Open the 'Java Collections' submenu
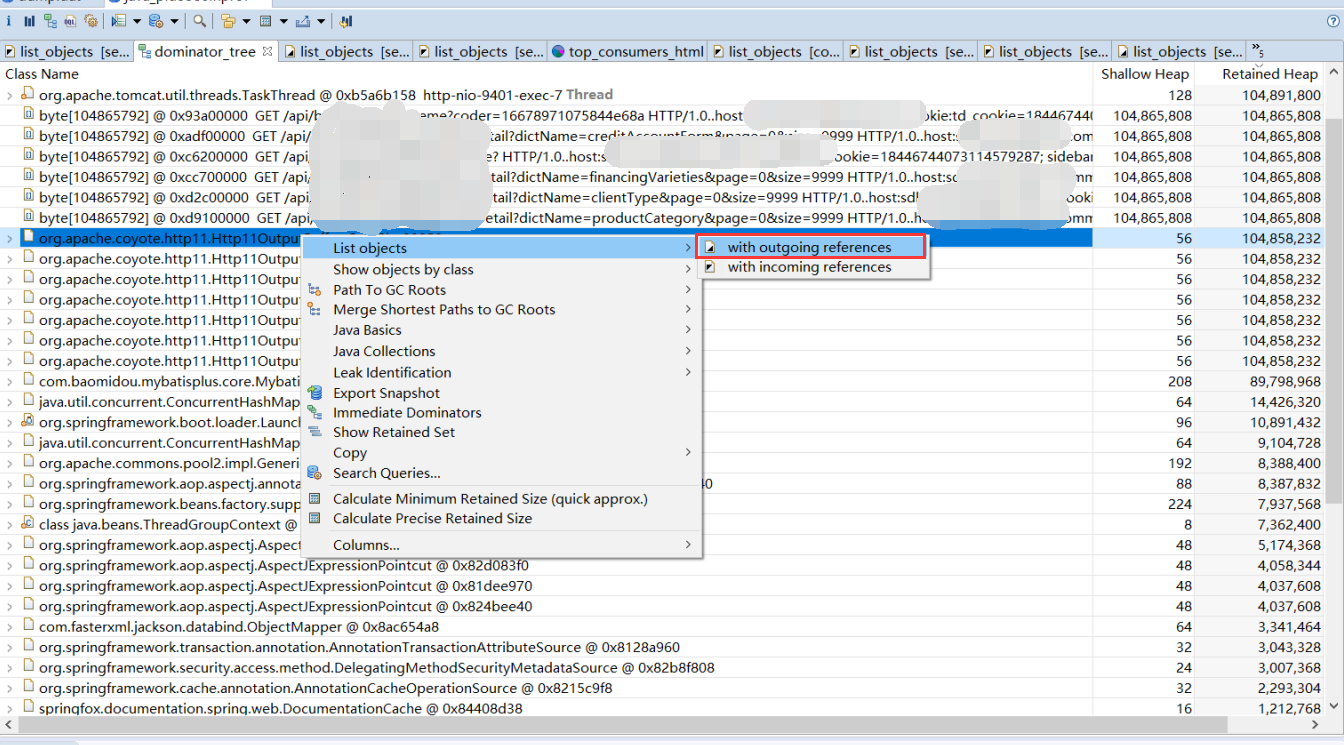This screenshot has height=745, width=1344. 500,351
